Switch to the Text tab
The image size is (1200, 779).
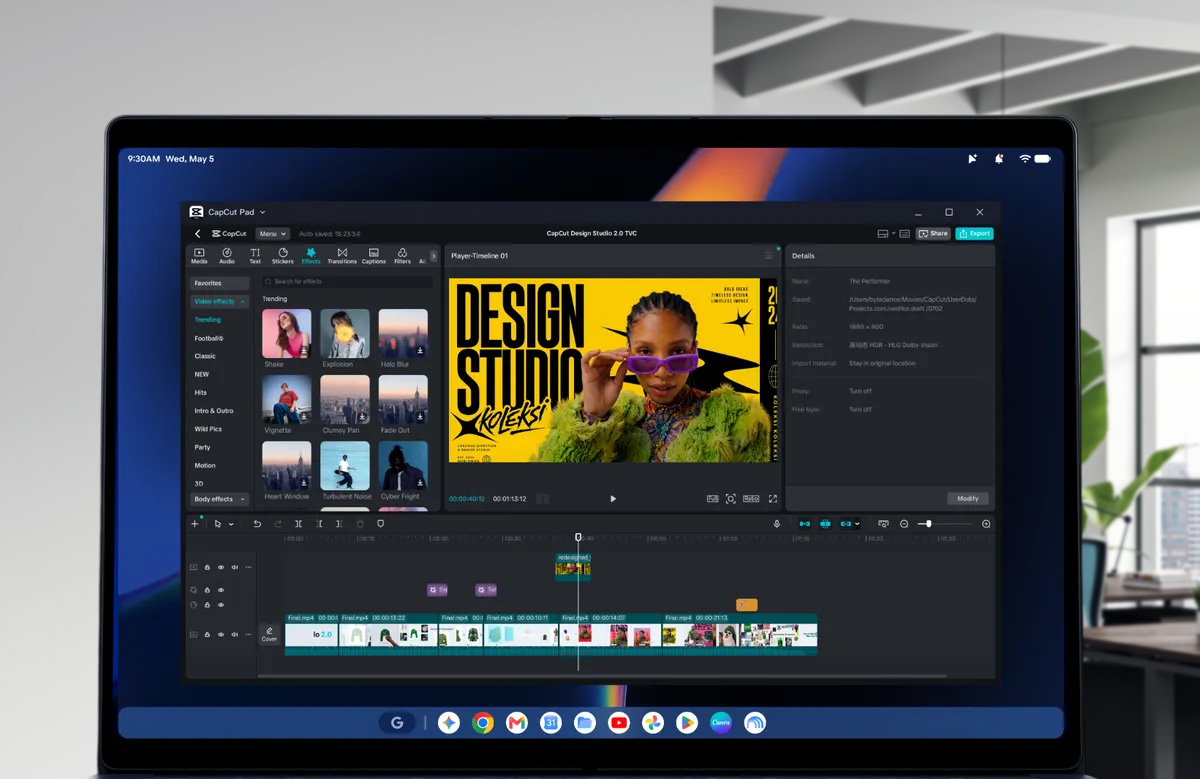(x=255, y=256)
